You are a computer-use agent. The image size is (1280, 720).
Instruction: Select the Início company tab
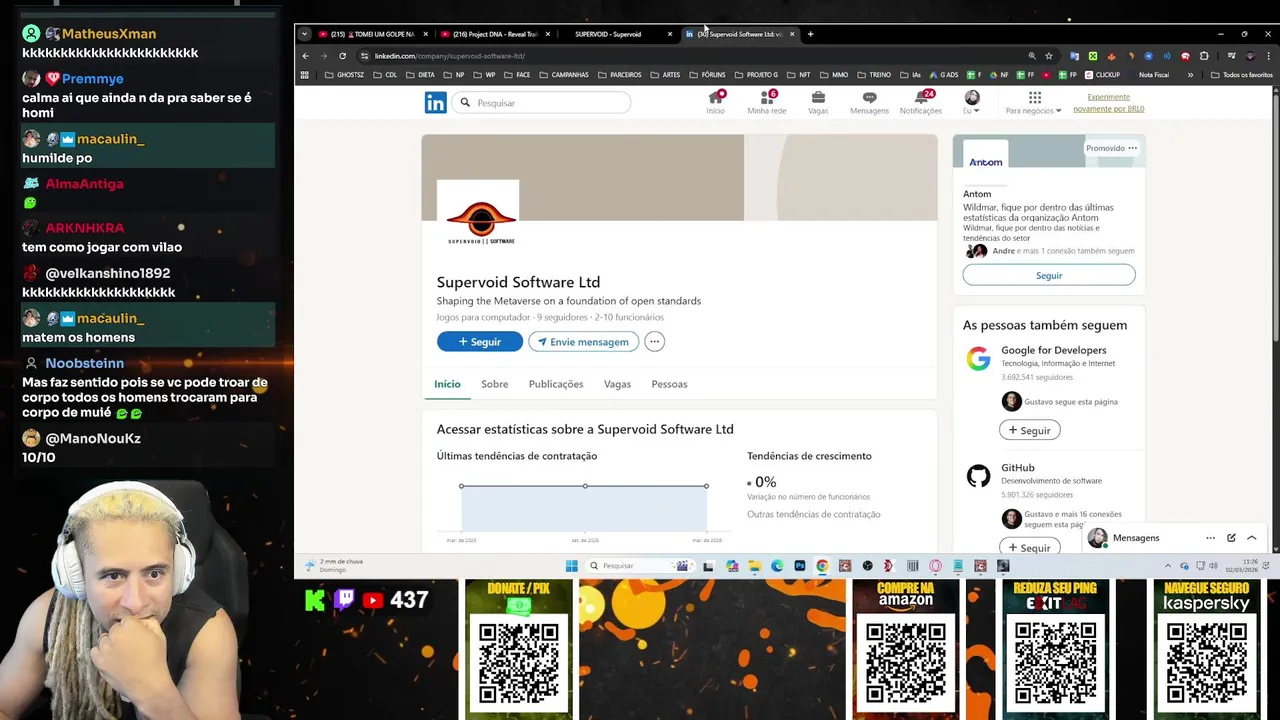(447, 384)
